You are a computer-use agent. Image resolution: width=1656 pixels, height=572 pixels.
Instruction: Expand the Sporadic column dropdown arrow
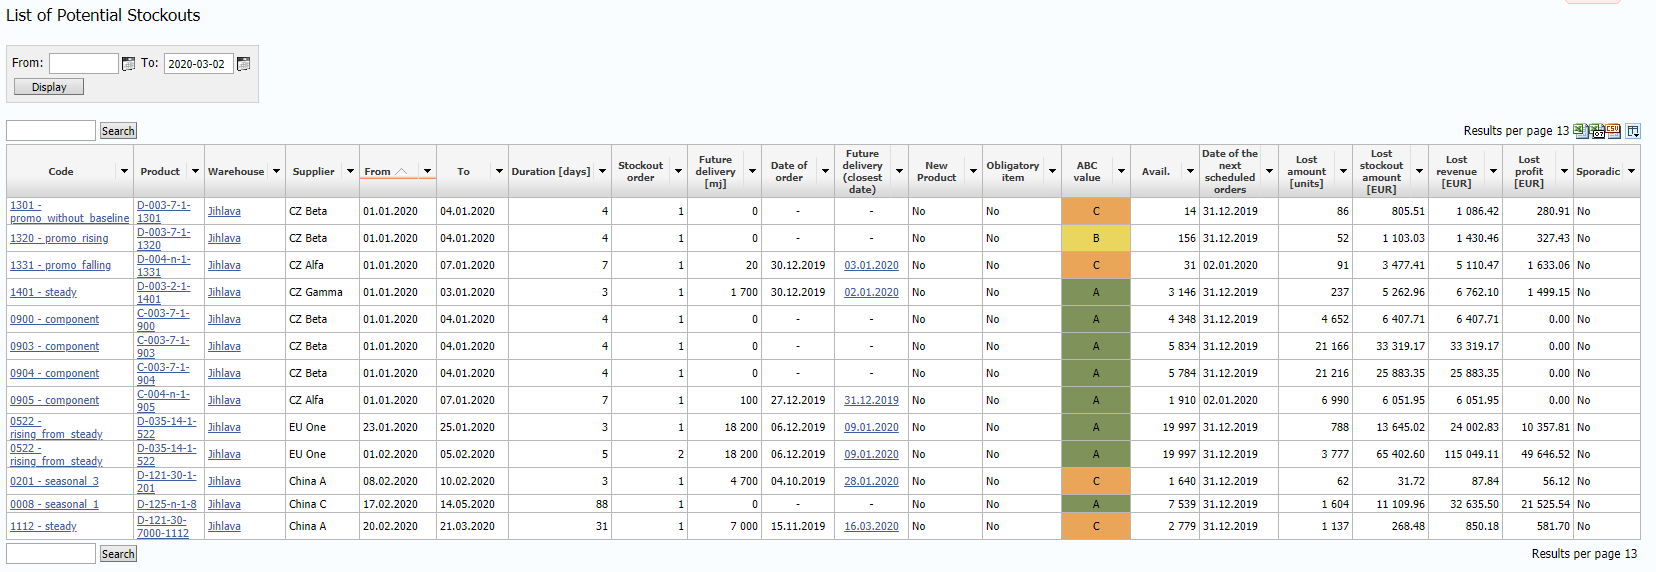pyautogui.click(x=1631, y=172)
